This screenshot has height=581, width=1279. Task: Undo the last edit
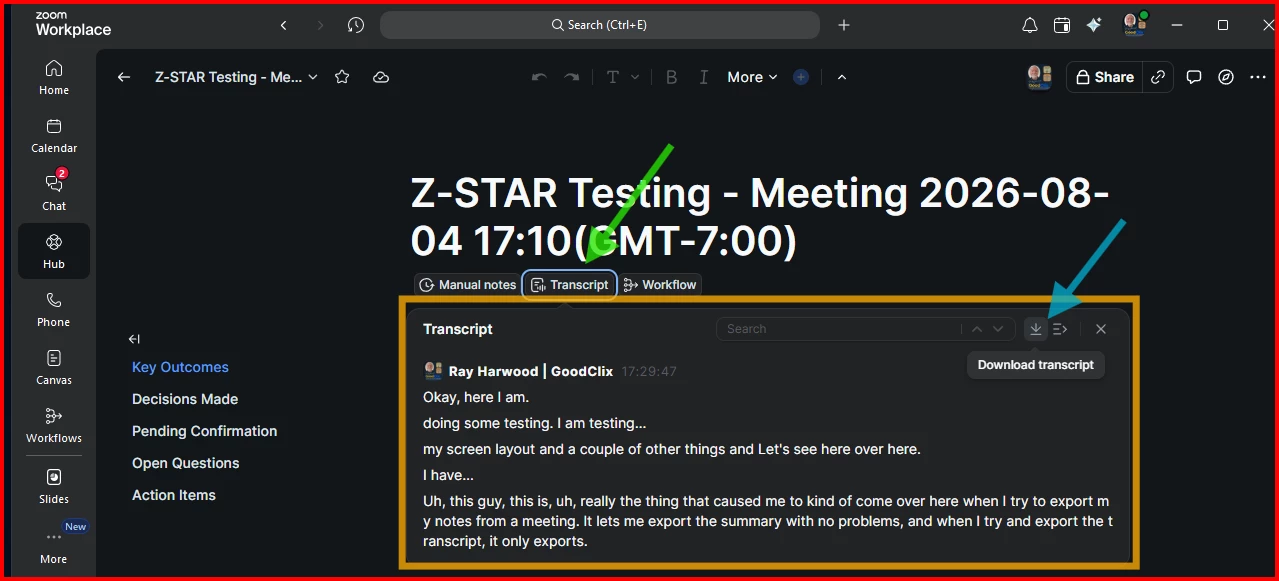click(539, 77)
